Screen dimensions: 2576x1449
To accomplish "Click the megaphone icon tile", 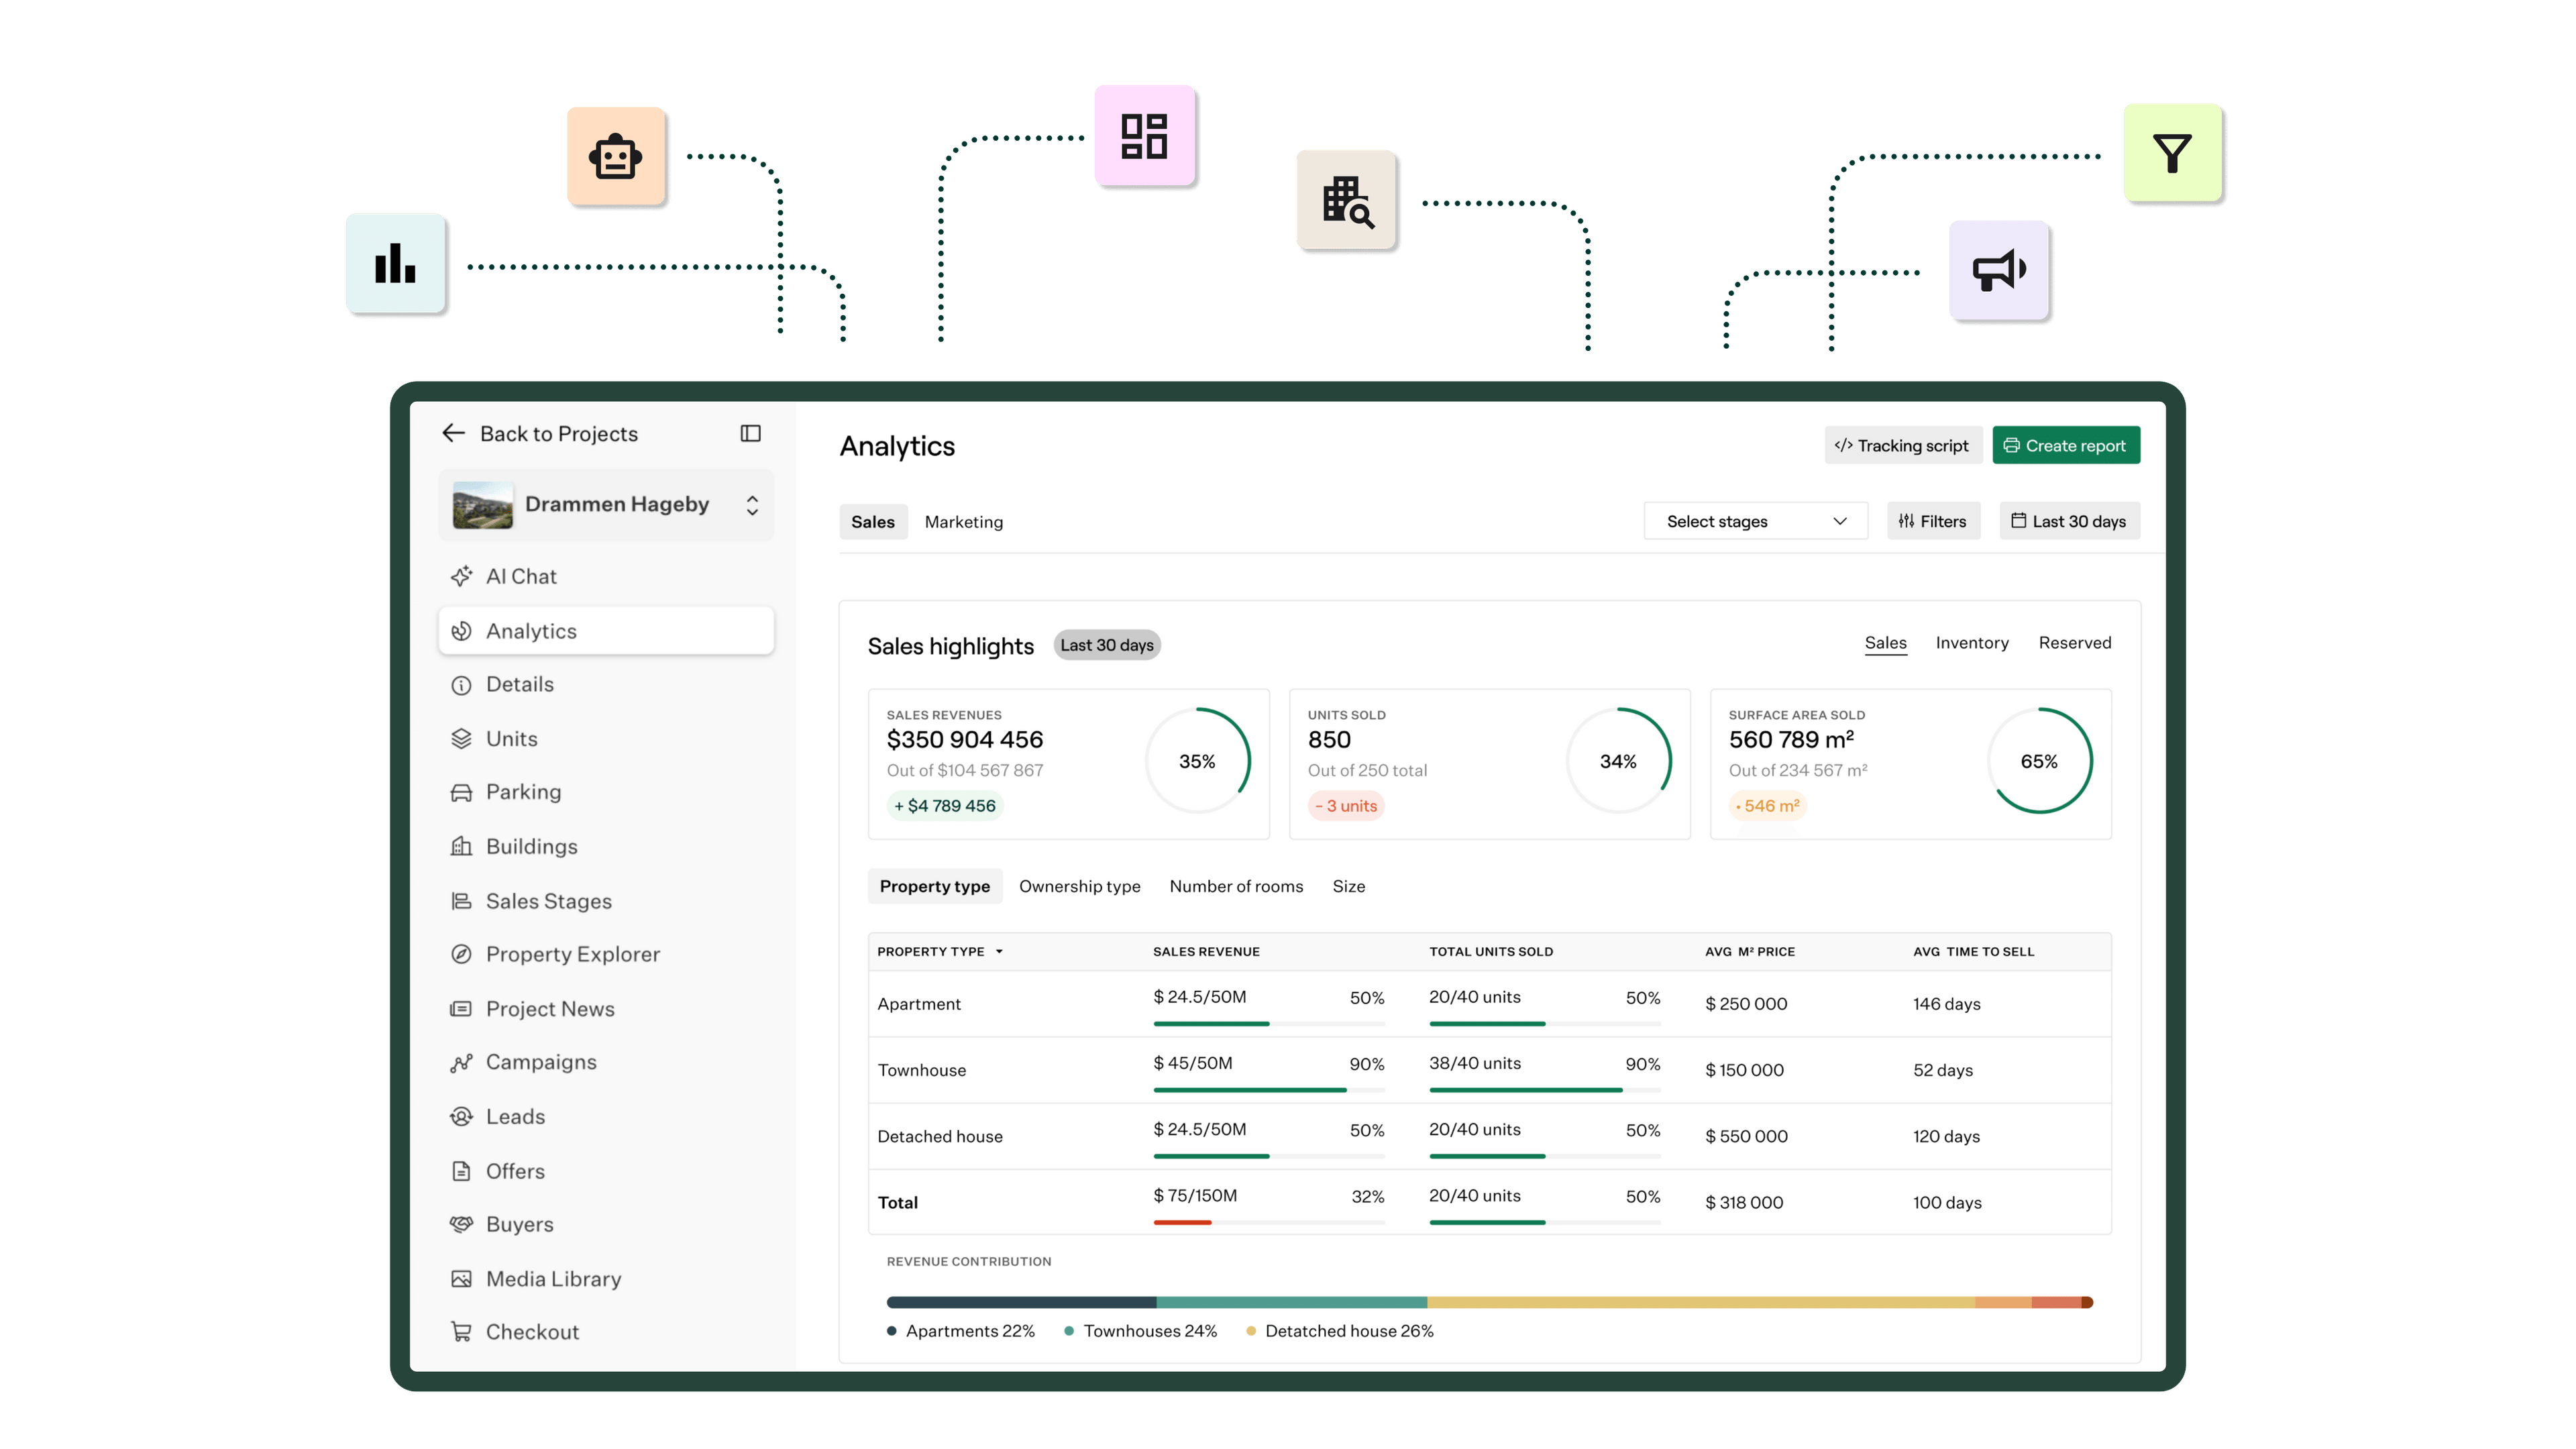I will coord(1998,270).
